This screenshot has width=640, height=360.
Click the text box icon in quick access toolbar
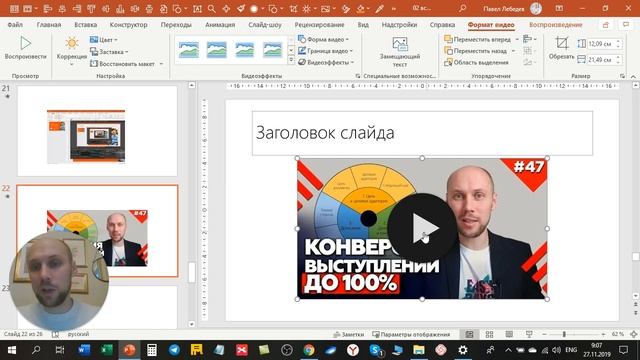(x=197, y=8)
